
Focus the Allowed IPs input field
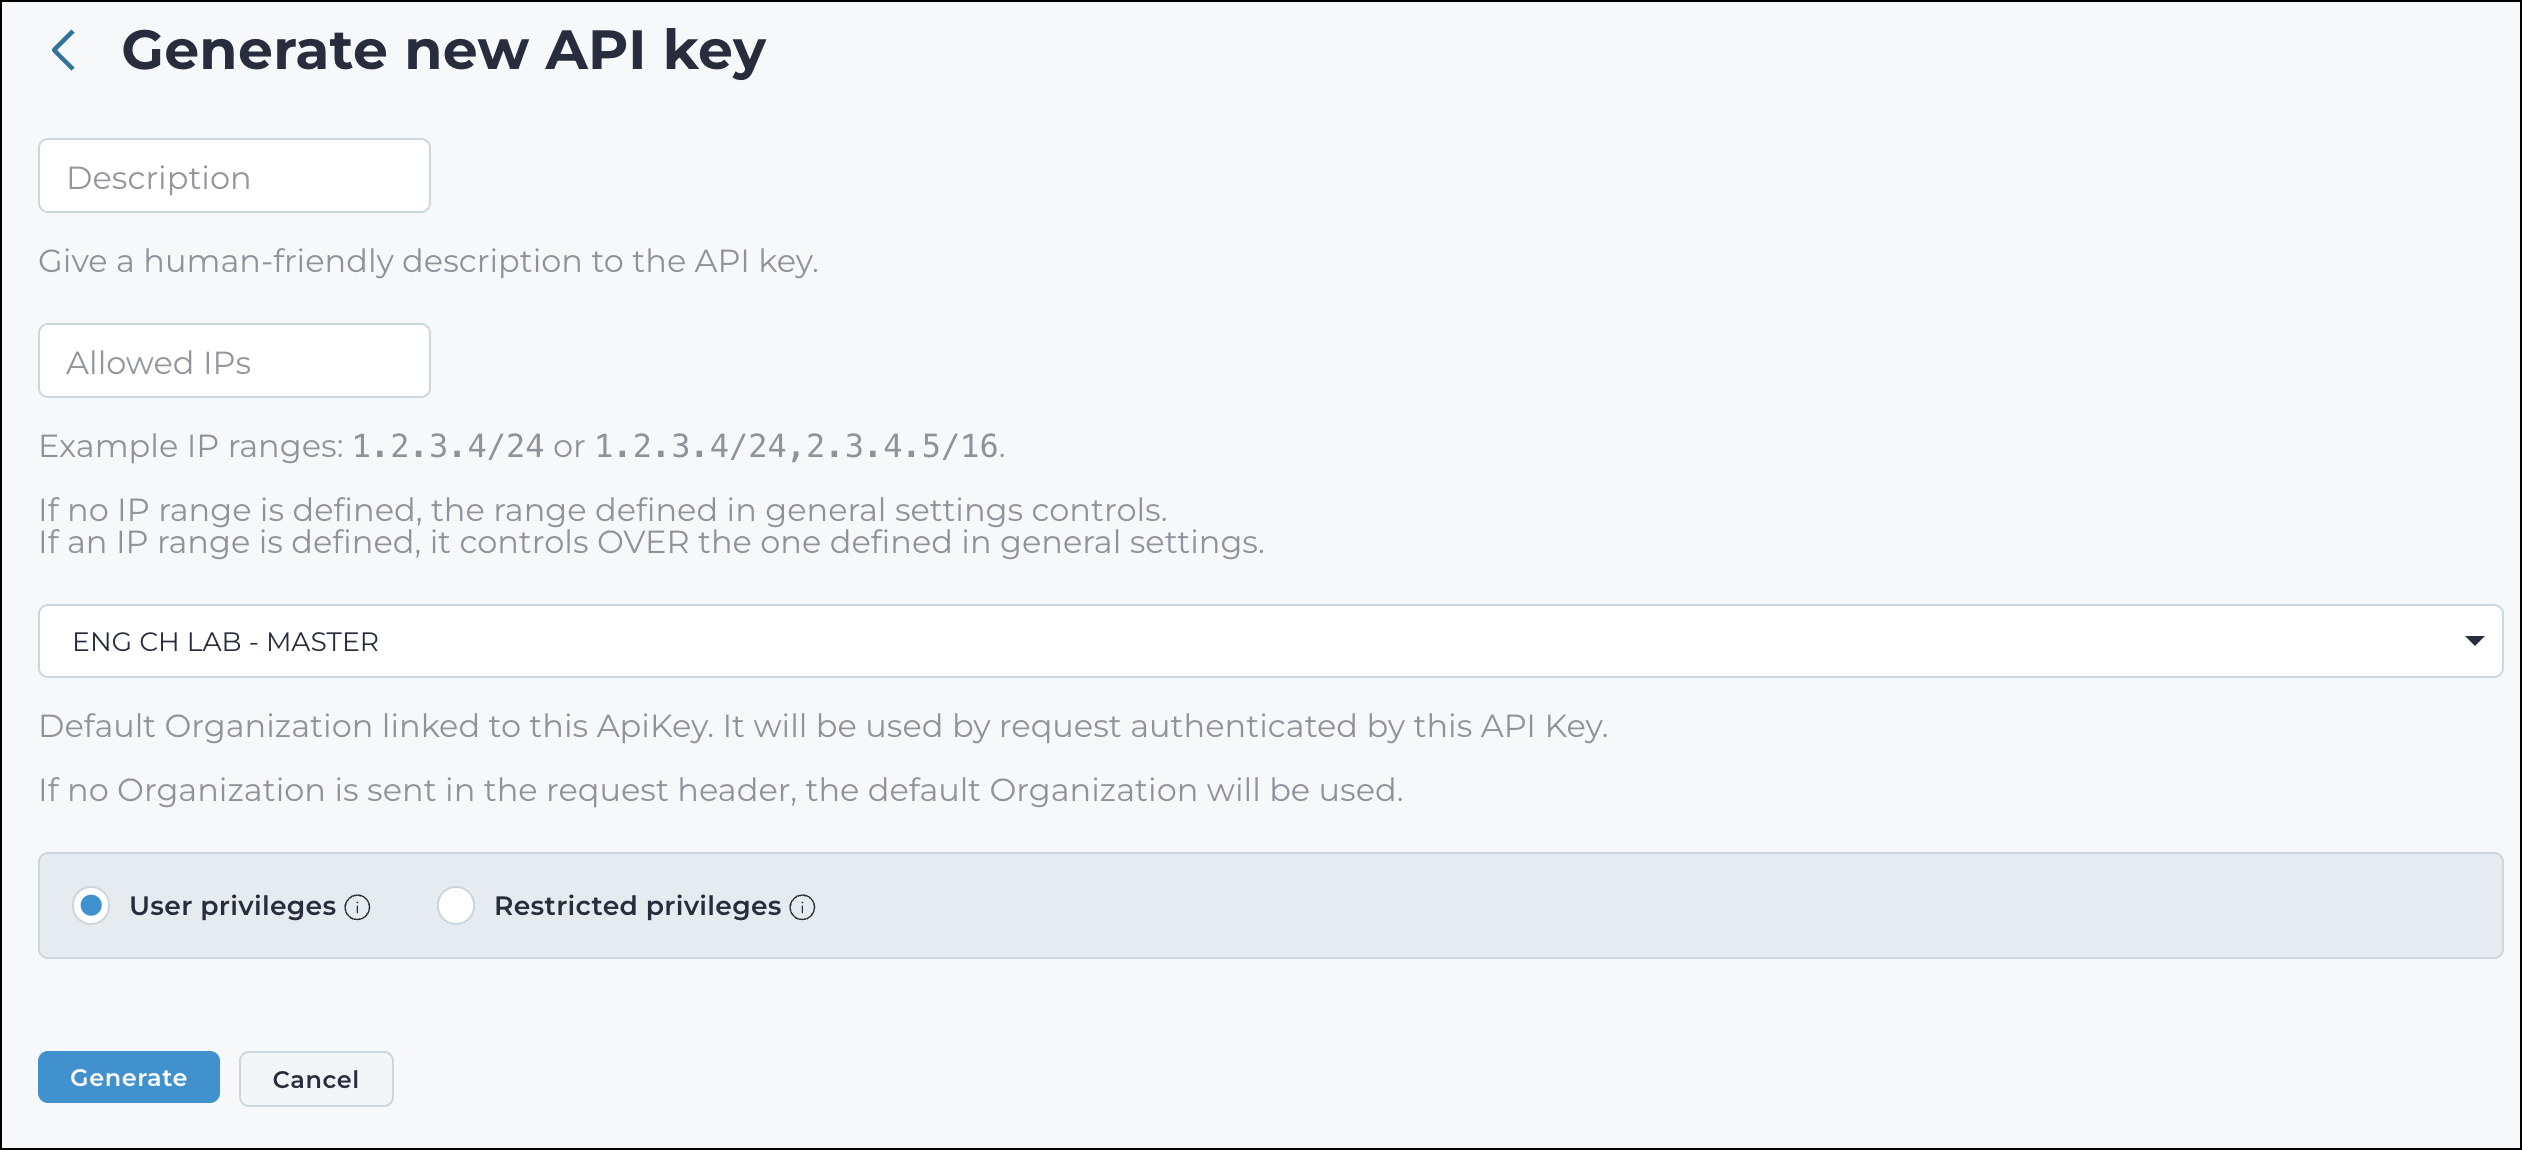tap(234, 361)
